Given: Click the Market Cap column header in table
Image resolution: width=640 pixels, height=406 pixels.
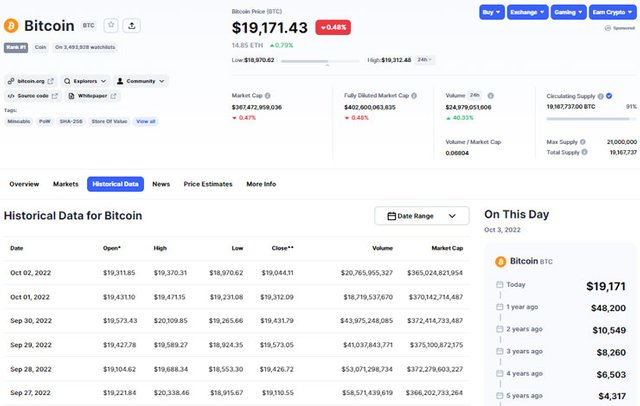Looking at the screenshot, I should (447, 248).
